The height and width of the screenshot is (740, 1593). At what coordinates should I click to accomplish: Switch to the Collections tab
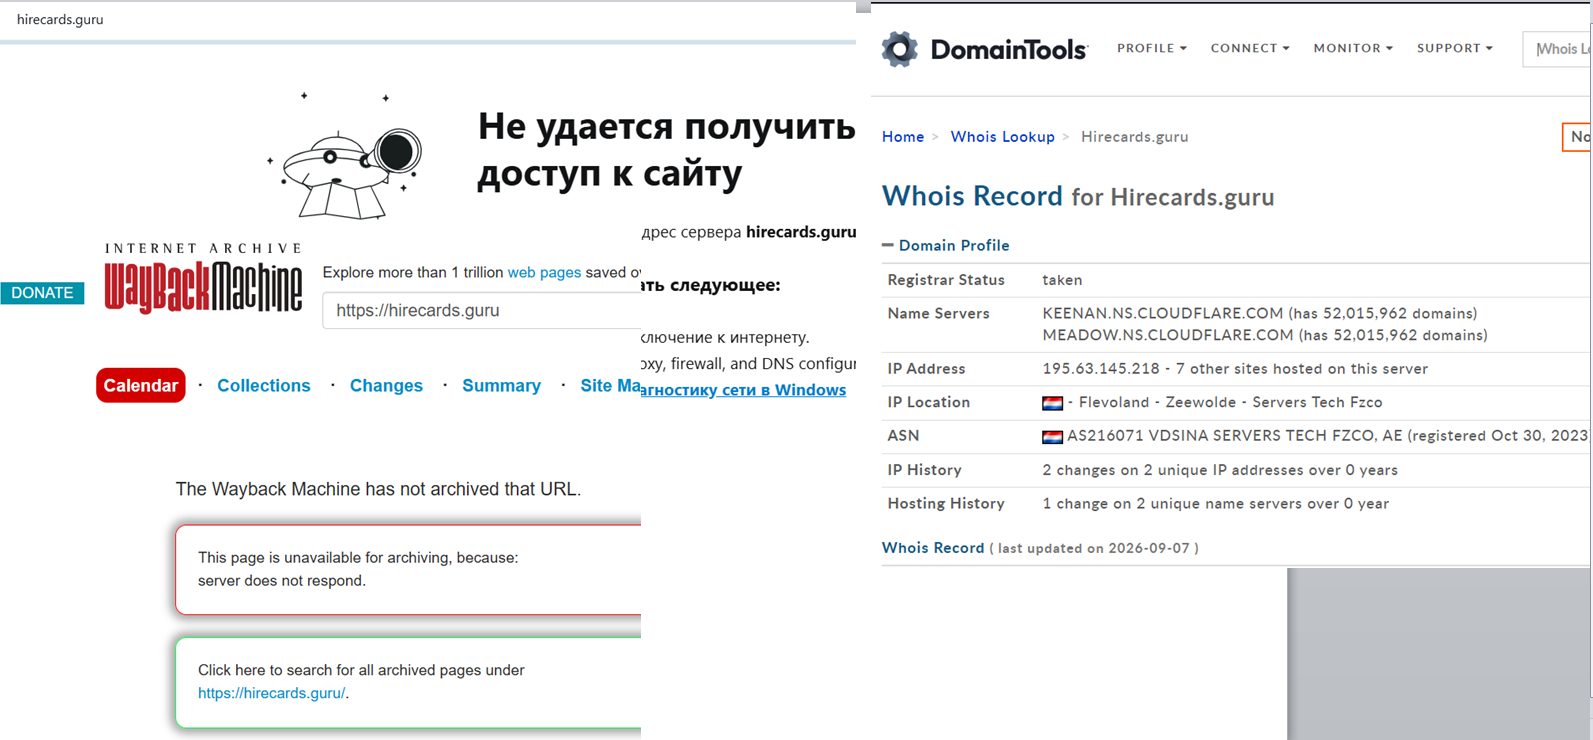pyautogui.click(x=264, y=386)
